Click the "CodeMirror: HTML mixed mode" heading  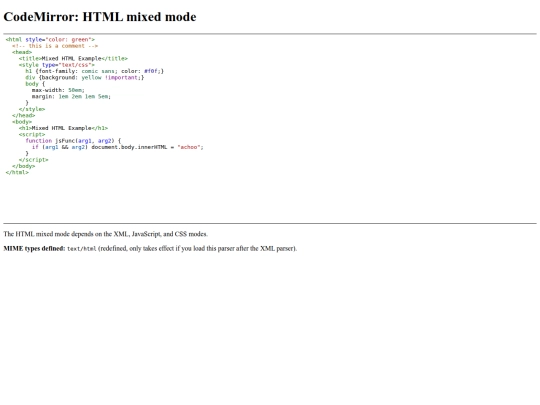click(x=100, y=17)
